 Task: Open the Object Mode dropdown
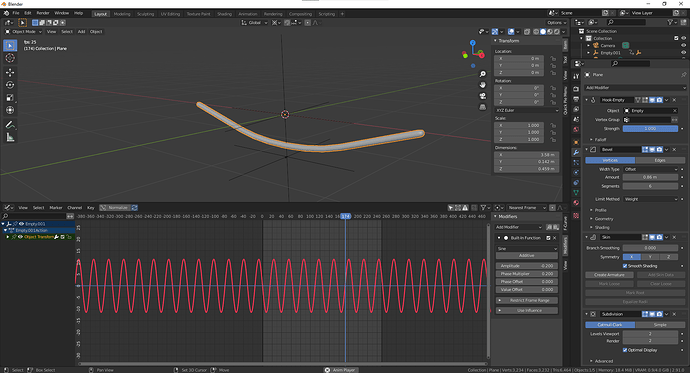pyautogui.click(x=23, y=32)
